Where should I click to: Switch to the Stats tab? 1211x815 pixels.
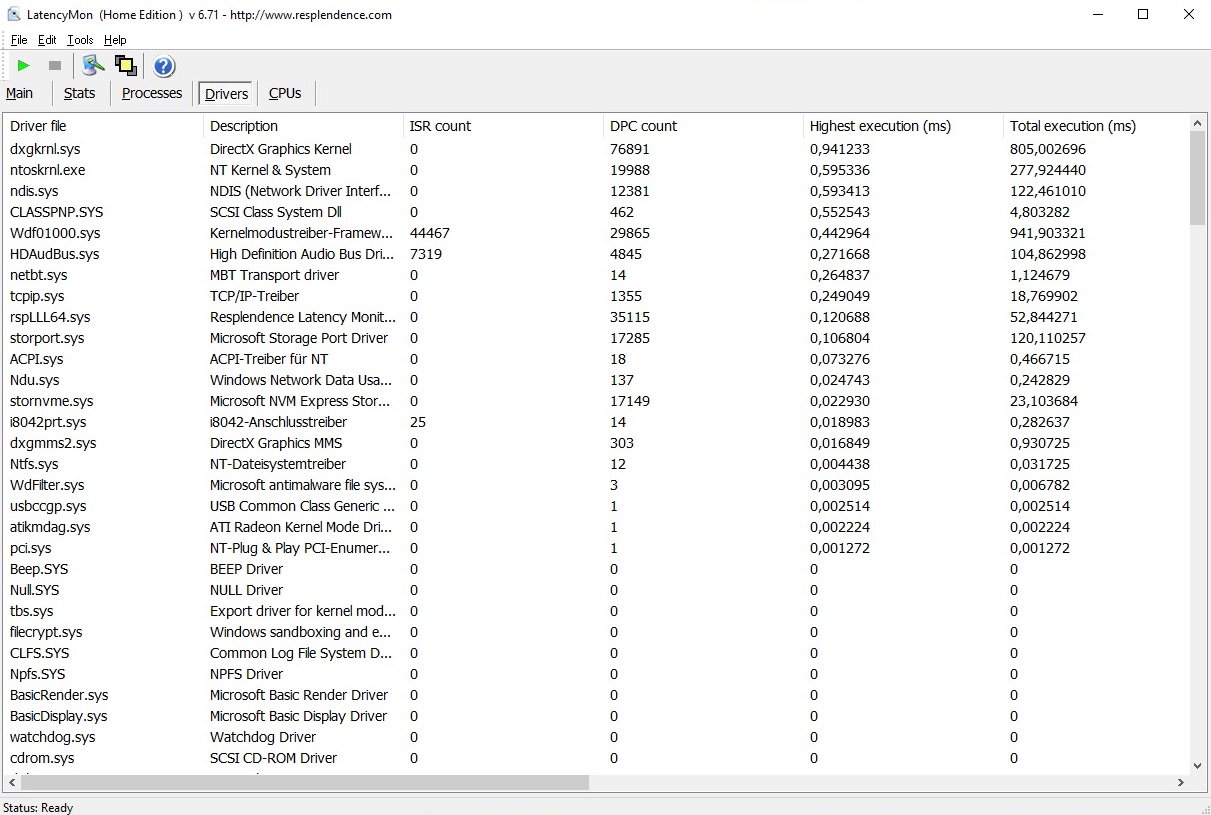tap(80, 93)
